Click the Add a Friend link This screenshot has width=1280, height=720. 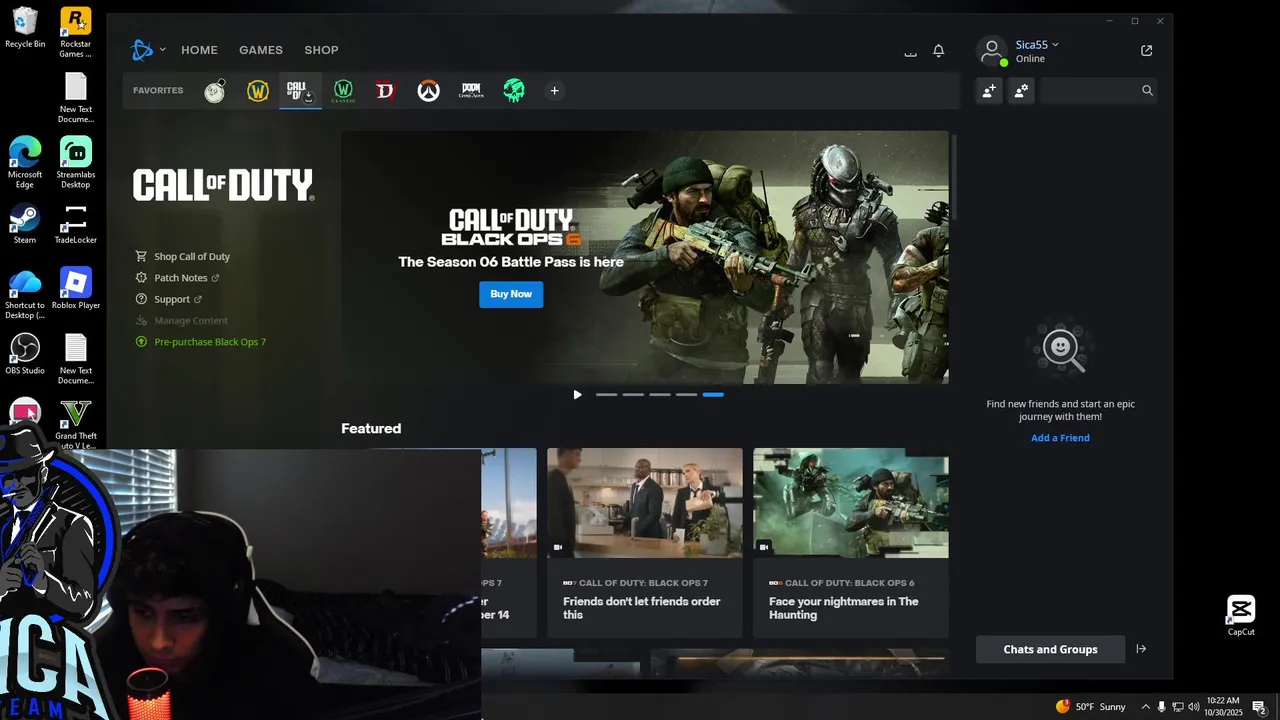point(1061,438)
